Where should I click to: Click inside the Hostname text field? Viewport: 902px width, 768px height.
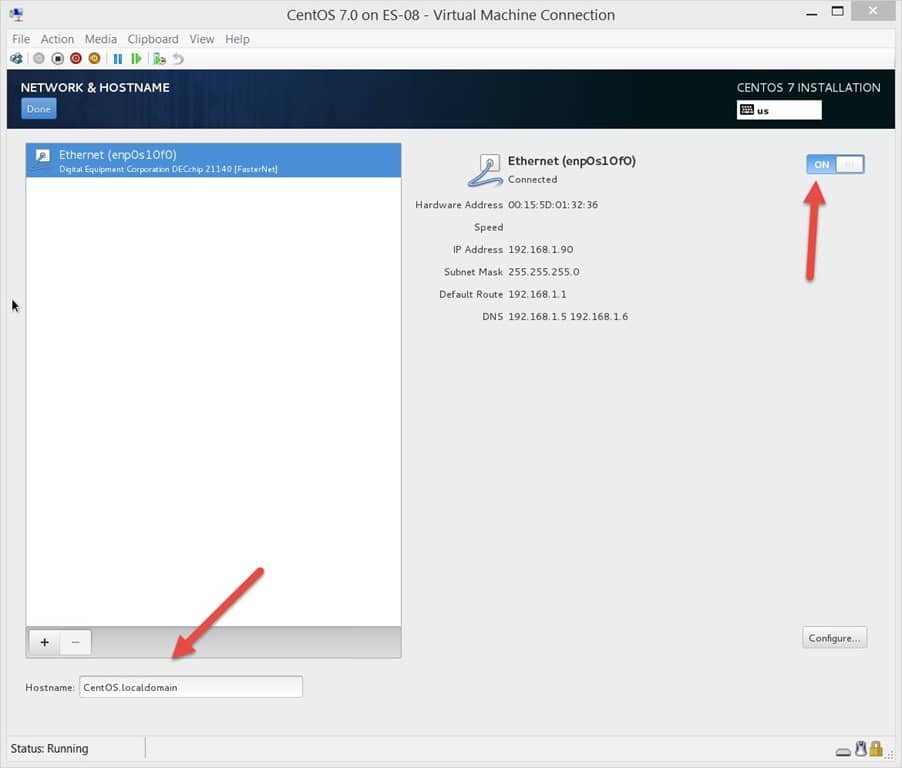(190, 686)
